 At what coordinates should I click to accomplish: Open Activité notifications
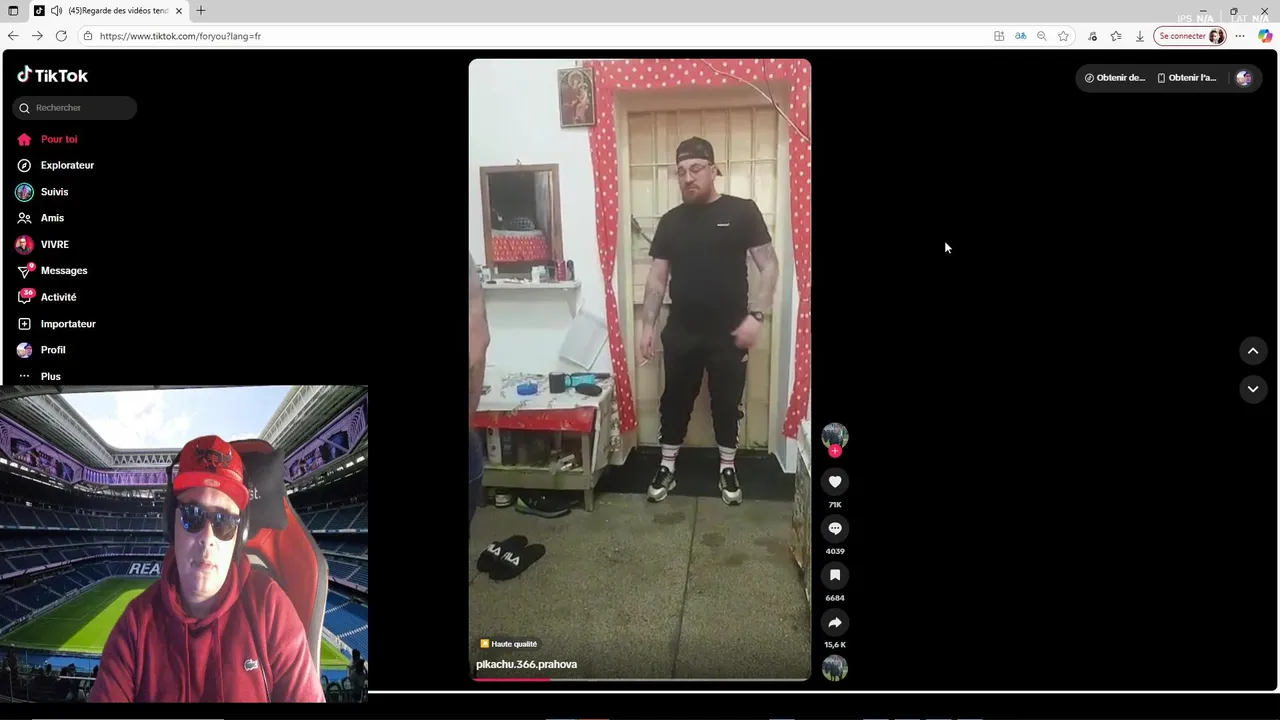tap(46, 297)
